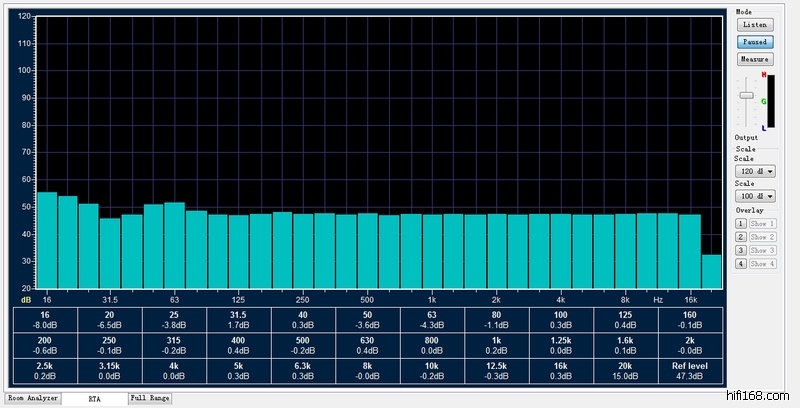This screenshot has height=408, width=800.
Task: Click the level meter bar
Action: pyautogui.click(x=770, y=101)
